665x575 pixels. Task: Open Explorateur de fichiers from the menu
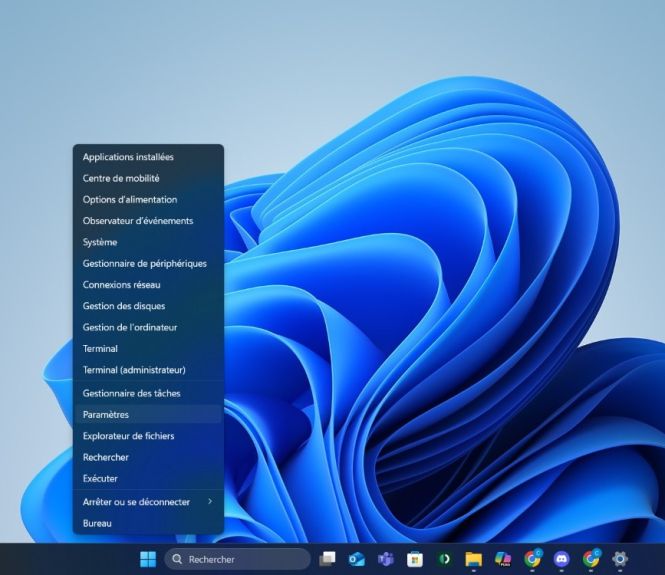click(148, 435)
